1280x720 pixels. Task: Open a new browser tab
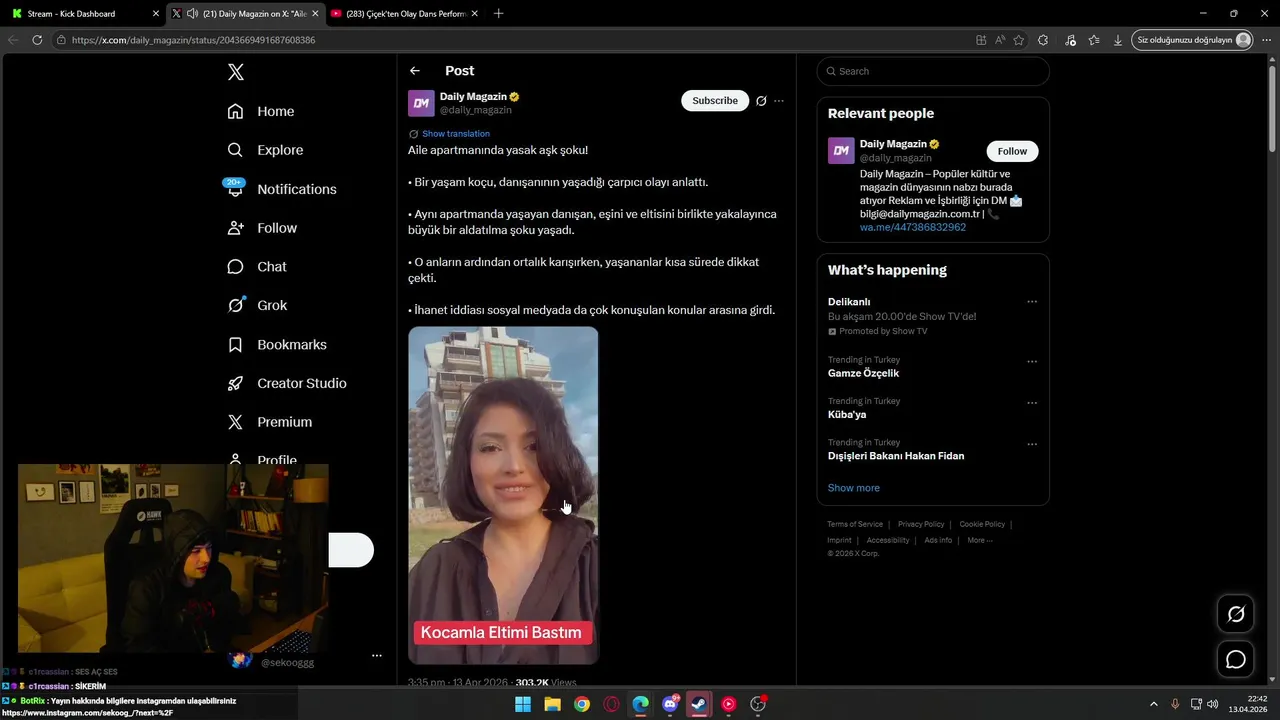tap(499, 14)
